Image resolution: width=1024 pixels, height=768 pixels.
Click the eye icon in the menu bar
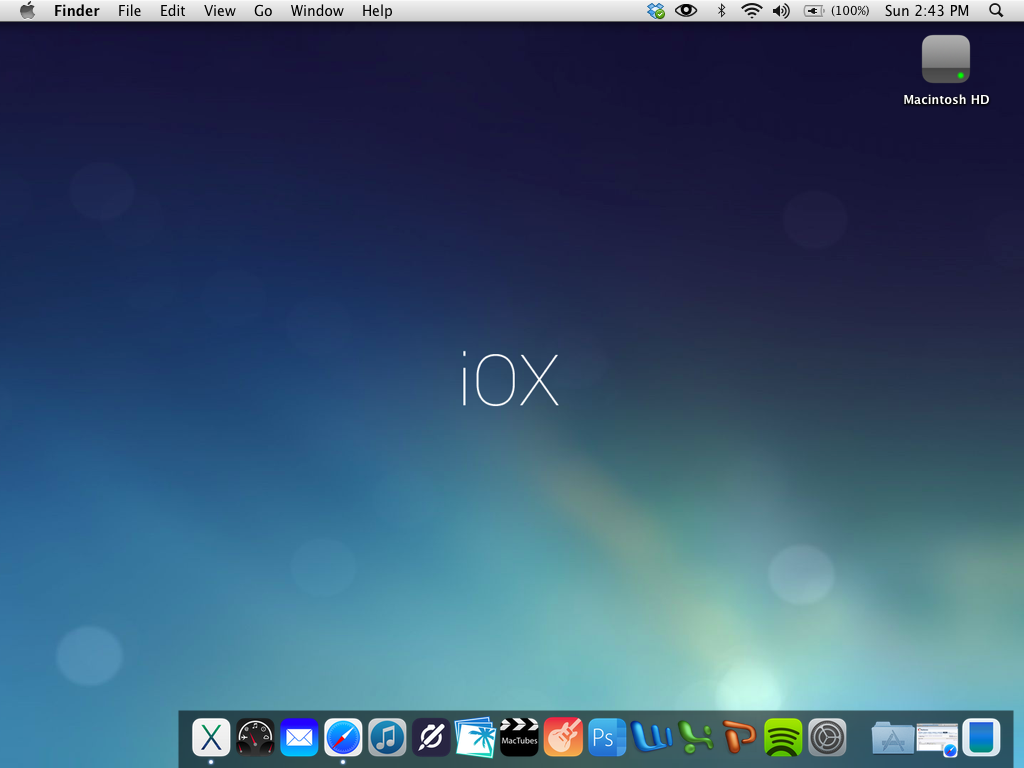click(x=686, y=10)
